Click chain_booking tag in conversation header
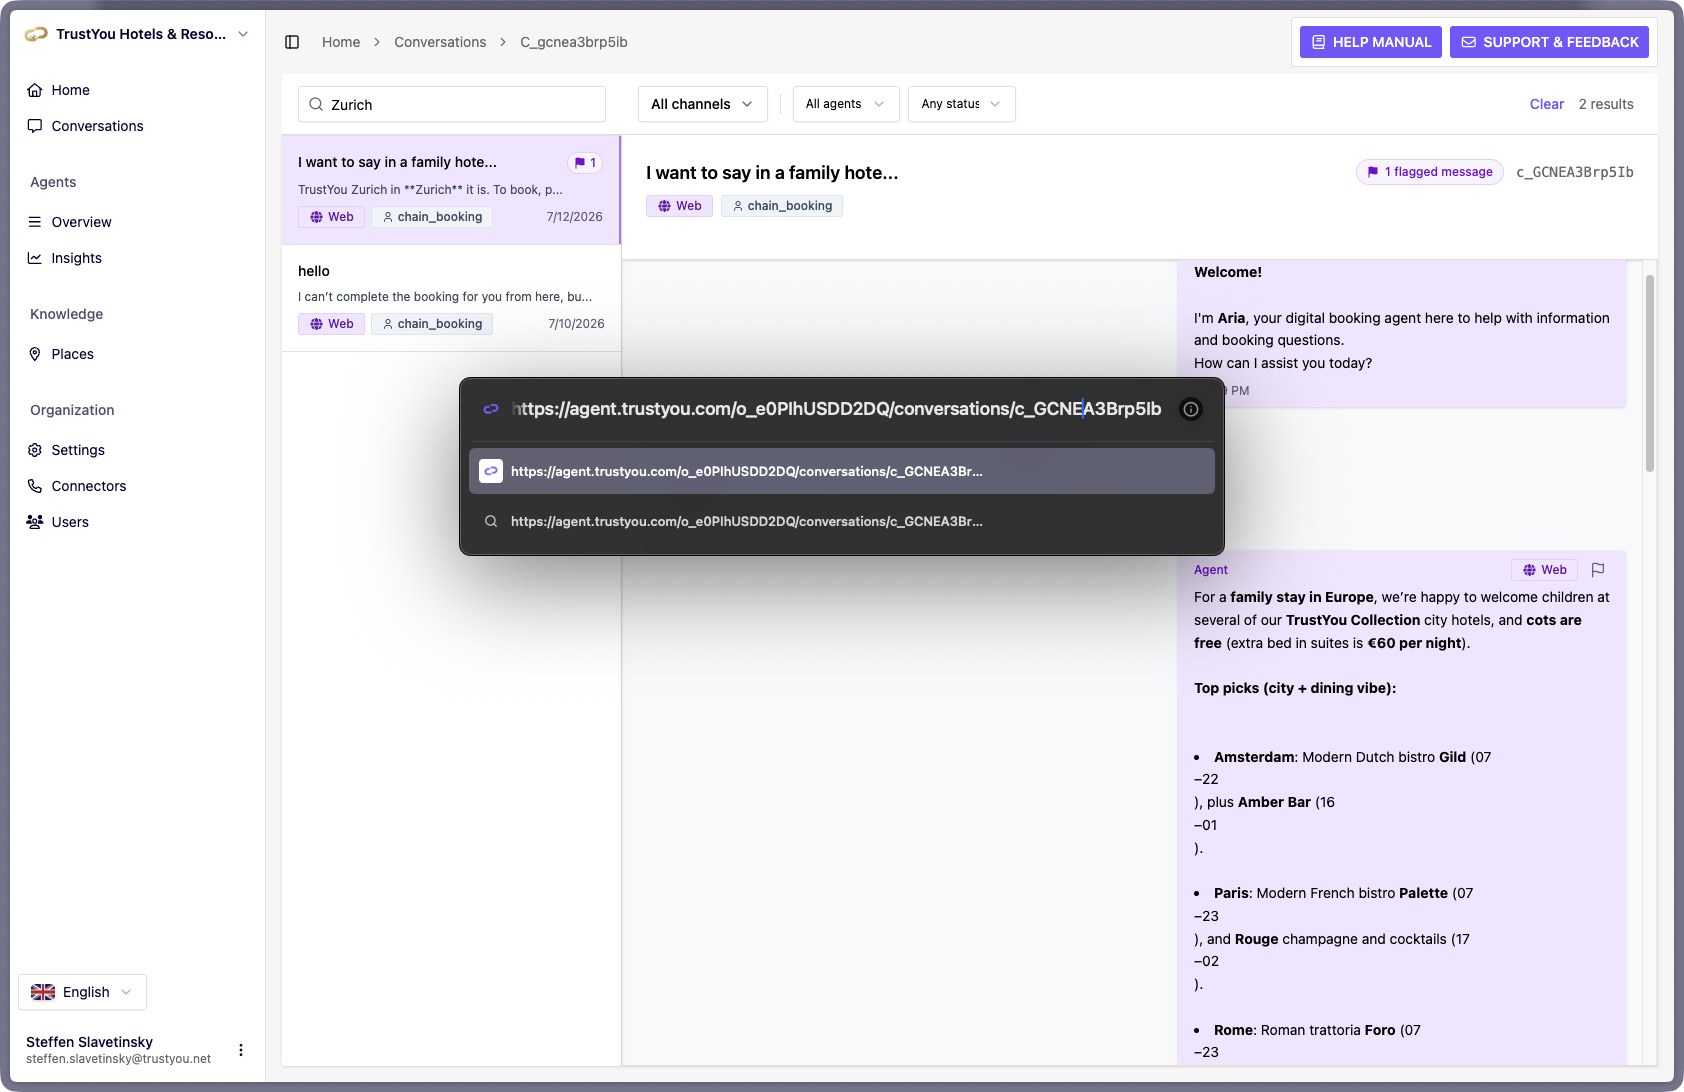The height and width of the screenshot is (1092, 1684). pos(782,206)
